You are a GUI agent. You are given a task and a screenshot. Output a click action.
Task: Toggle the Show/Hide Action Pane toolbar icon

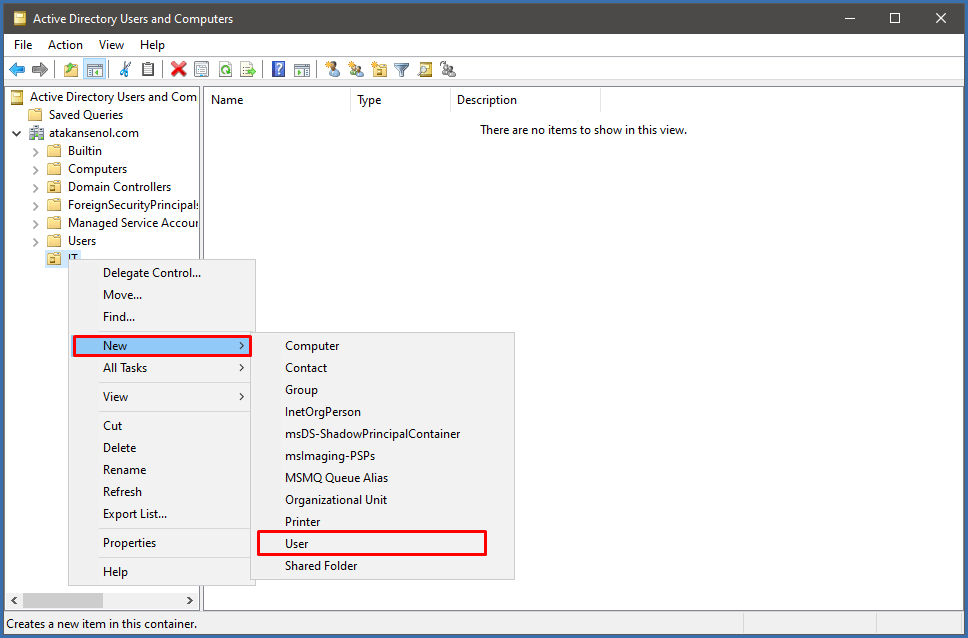[x=301, y=70]
